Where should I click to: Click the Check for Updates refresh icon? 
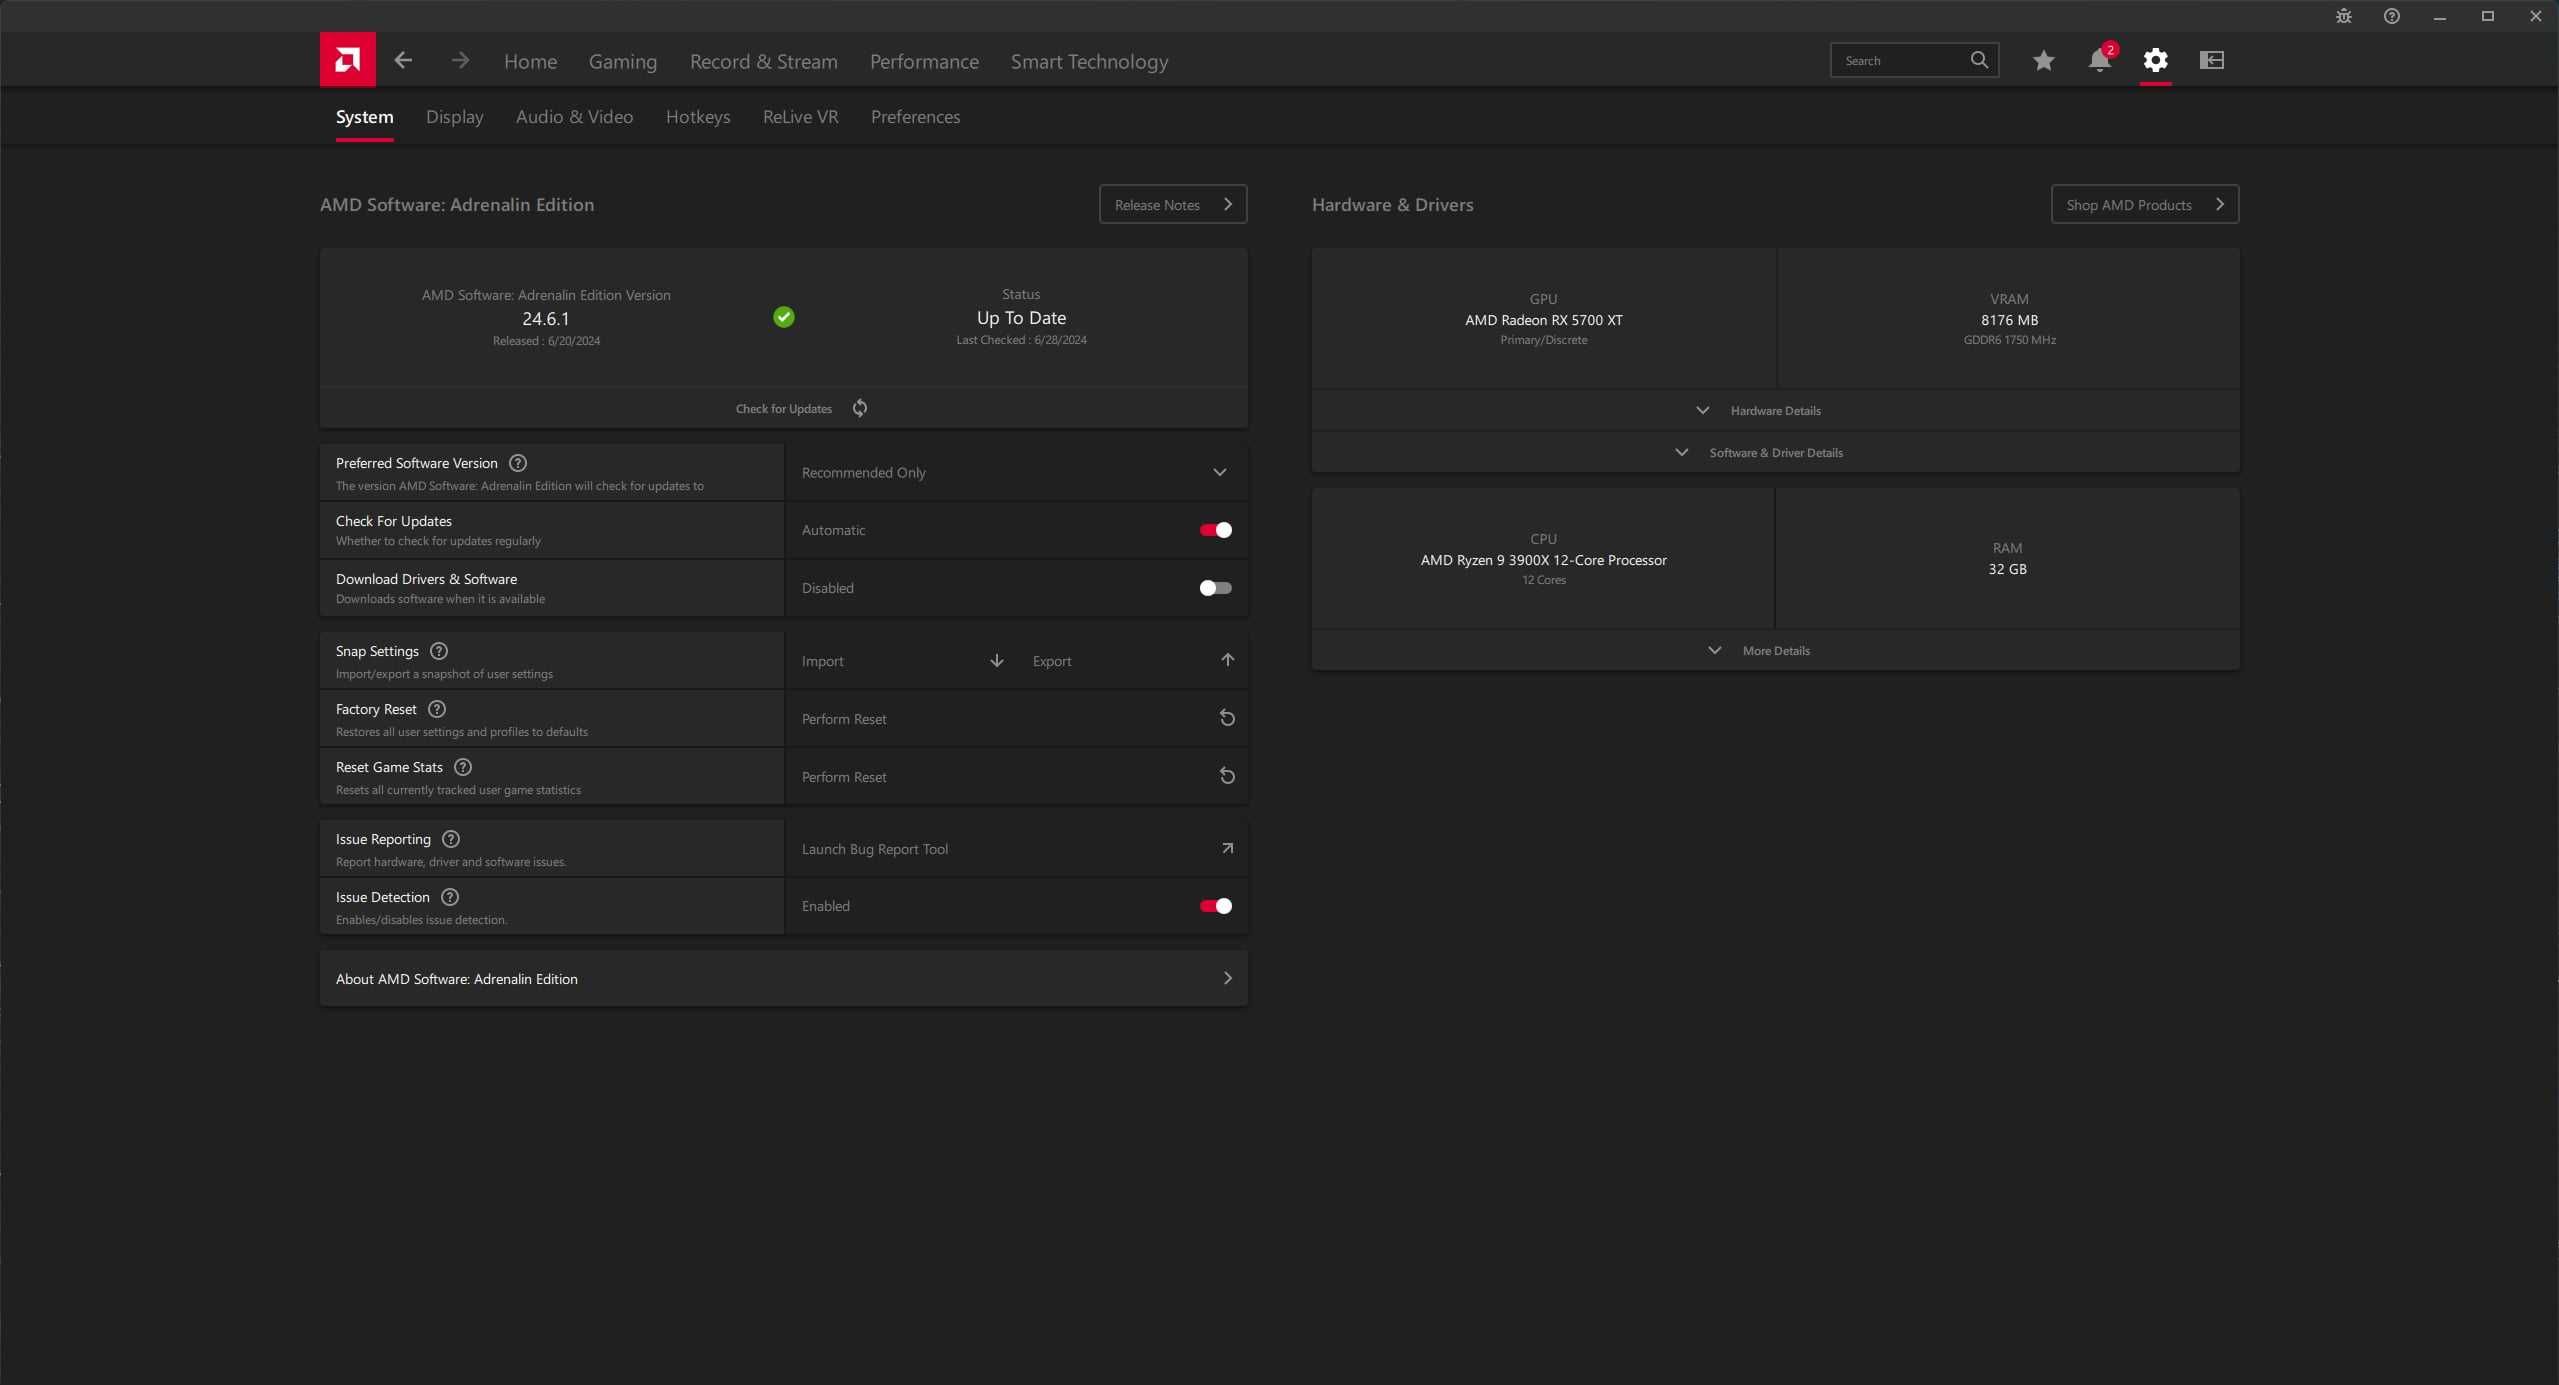859,408
